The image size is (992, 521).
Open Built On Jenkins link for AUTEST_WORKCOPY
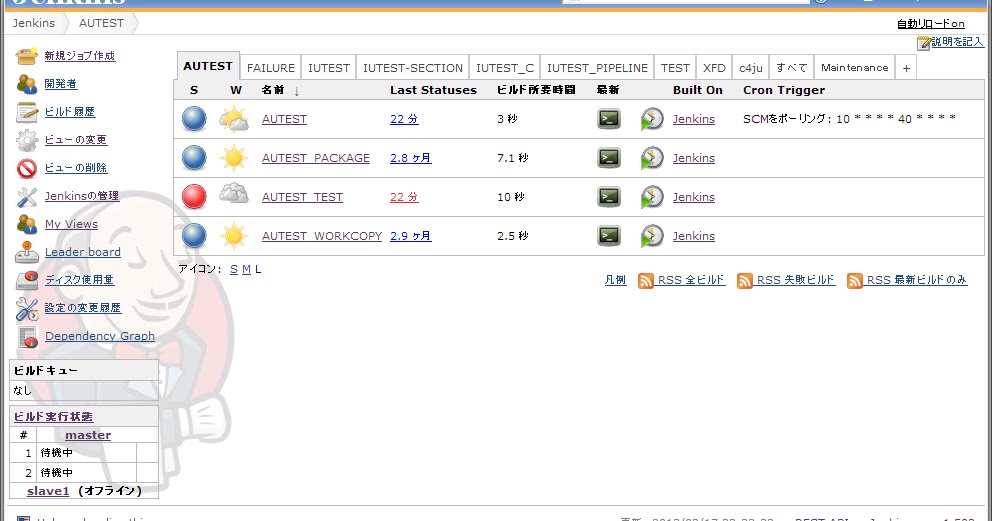693,236
